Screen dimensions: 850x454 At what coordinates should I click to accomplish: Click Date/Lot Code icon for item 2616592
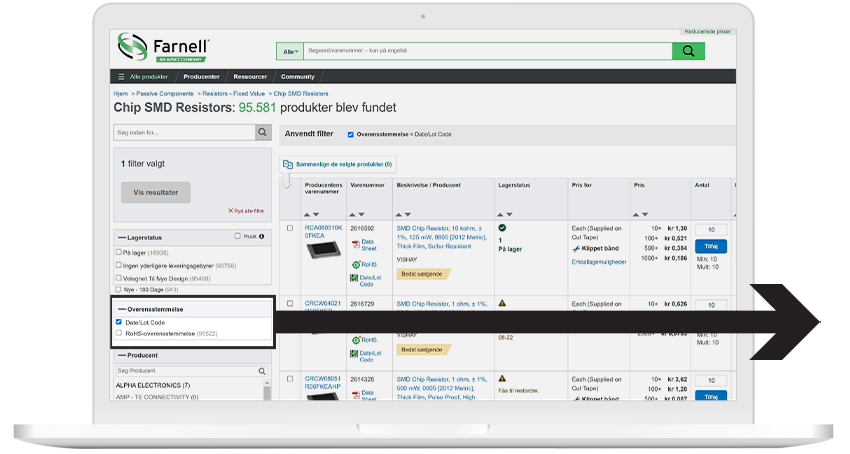(x=354, y=278)
